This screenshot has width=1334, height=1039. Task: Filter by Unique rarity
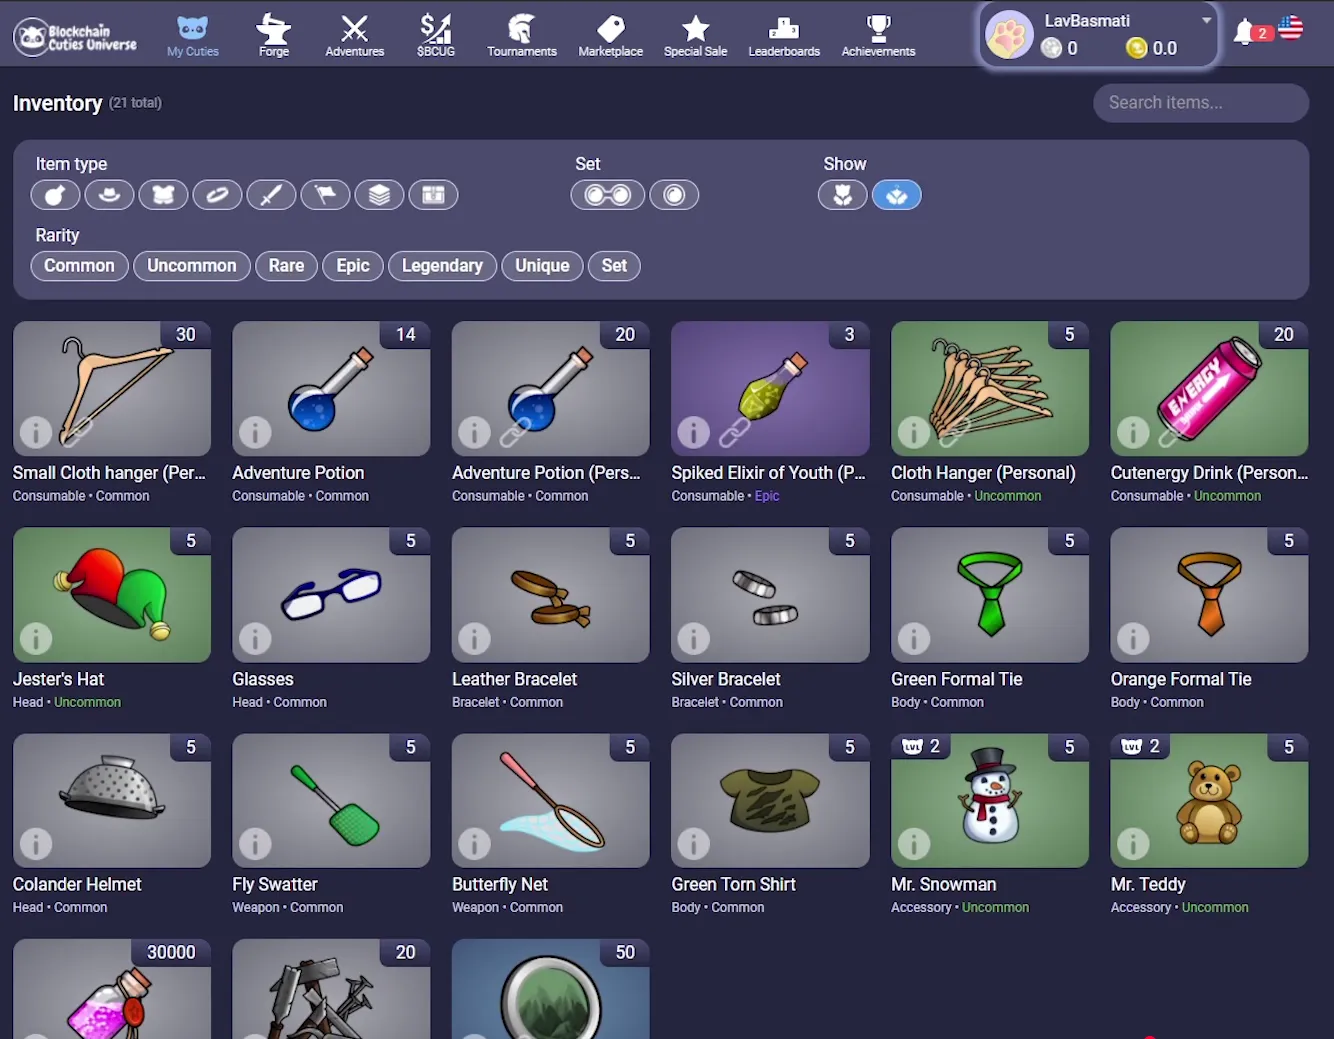click(x=542, y=266)
